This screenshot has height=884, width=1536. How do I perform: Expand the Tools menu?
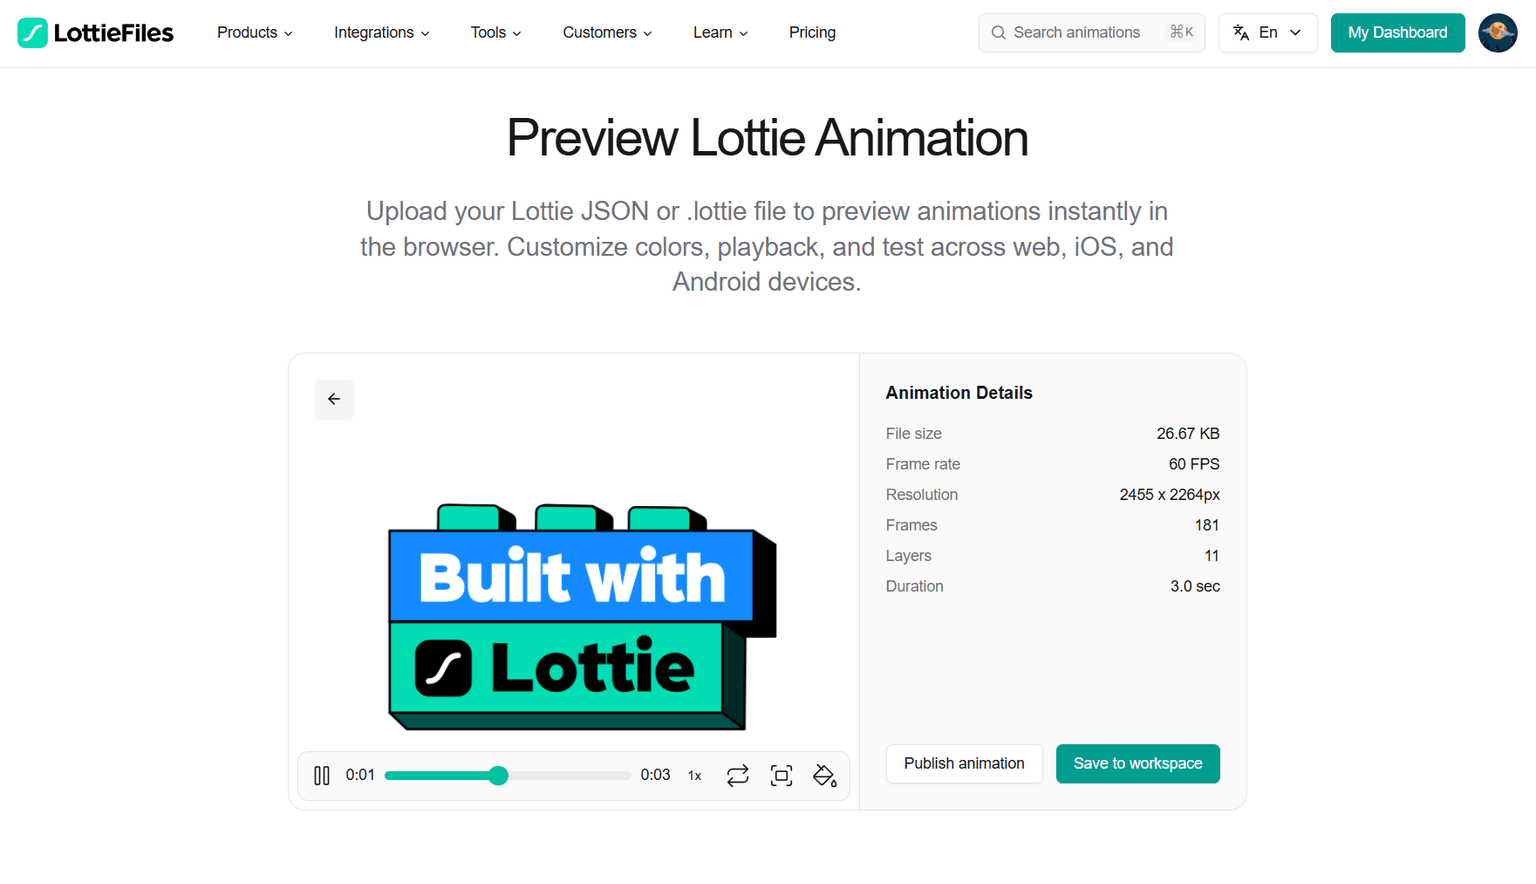[494, 32]
